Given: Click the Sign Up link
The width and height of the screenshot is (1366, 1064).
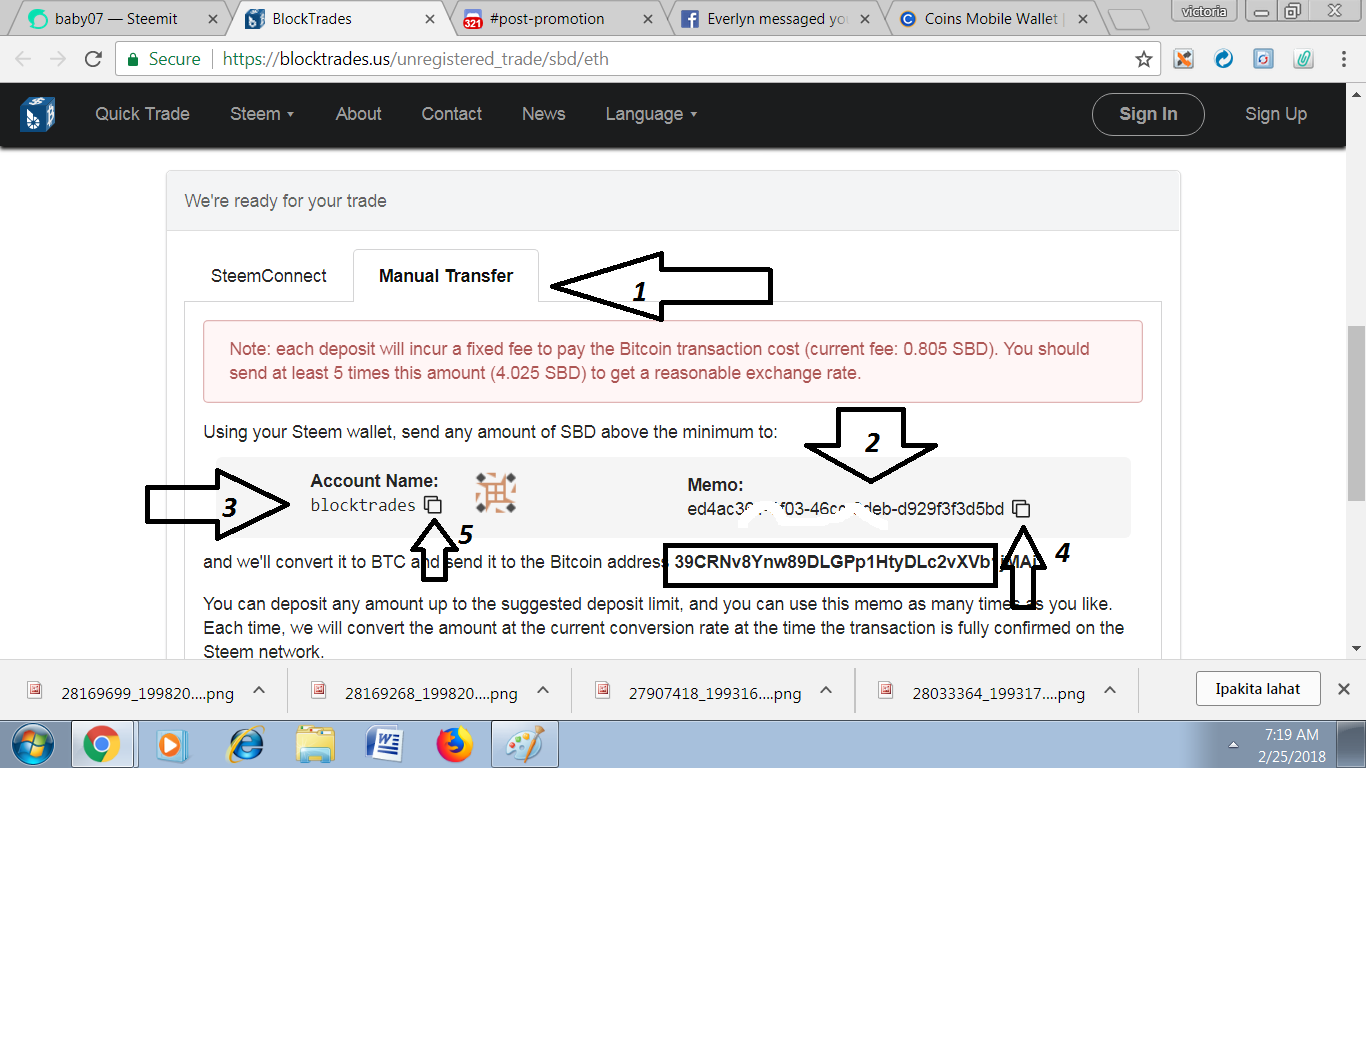Looking at the screenshot, I should pyautogui.click(x=1276, y=114).
